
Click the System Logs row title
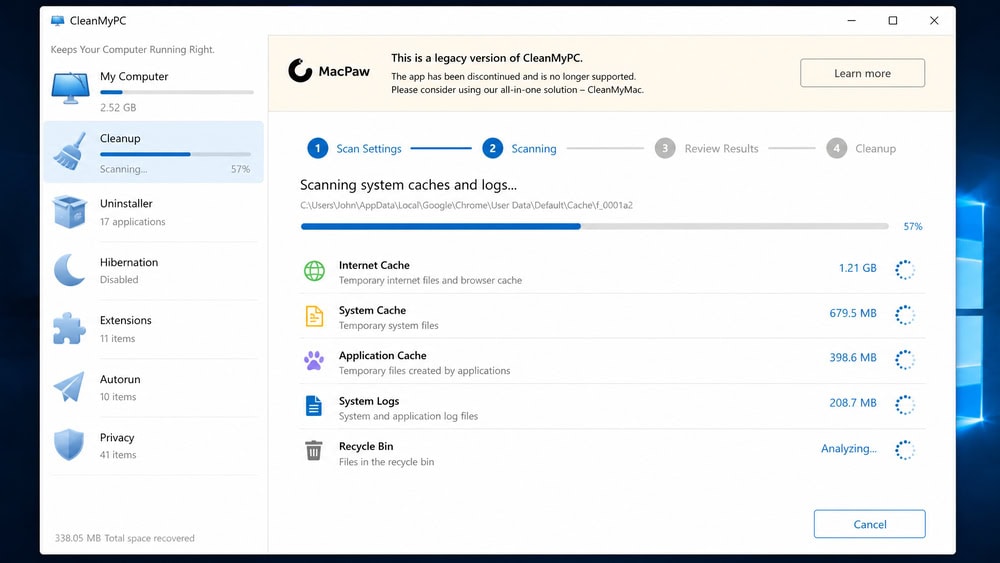pyautogui.click(x=369, y=401)
